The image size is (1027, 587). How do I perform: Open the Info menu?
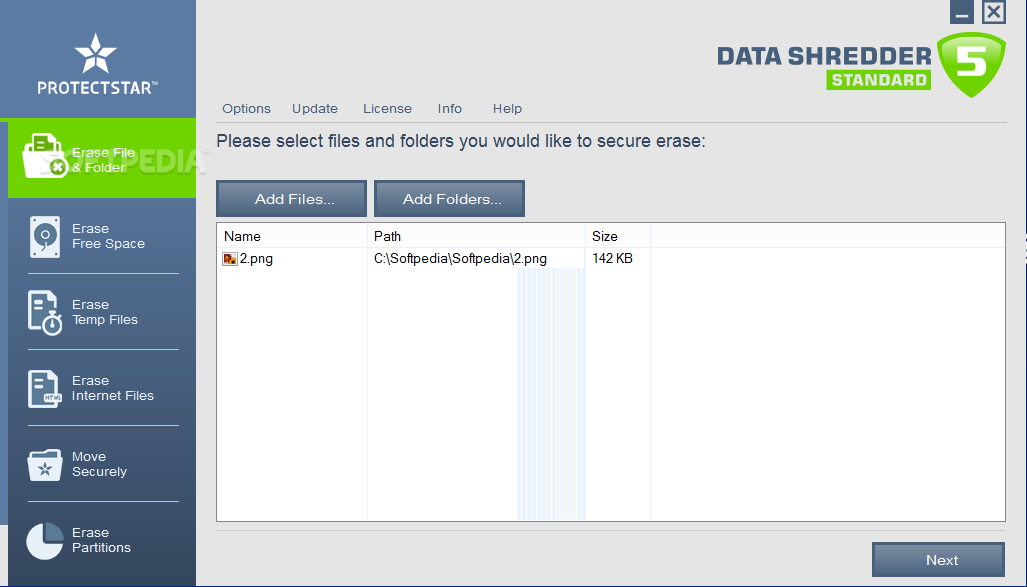(x=450, y=109)
